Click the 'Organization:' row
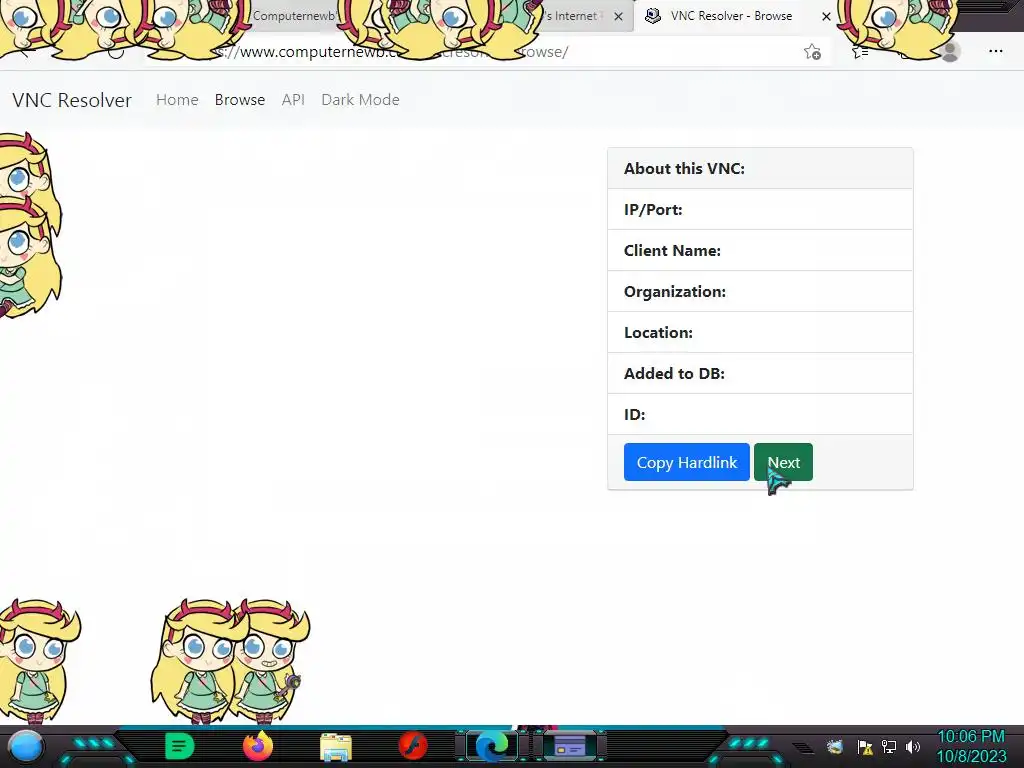1024x768 pixels. pos(760,292)
